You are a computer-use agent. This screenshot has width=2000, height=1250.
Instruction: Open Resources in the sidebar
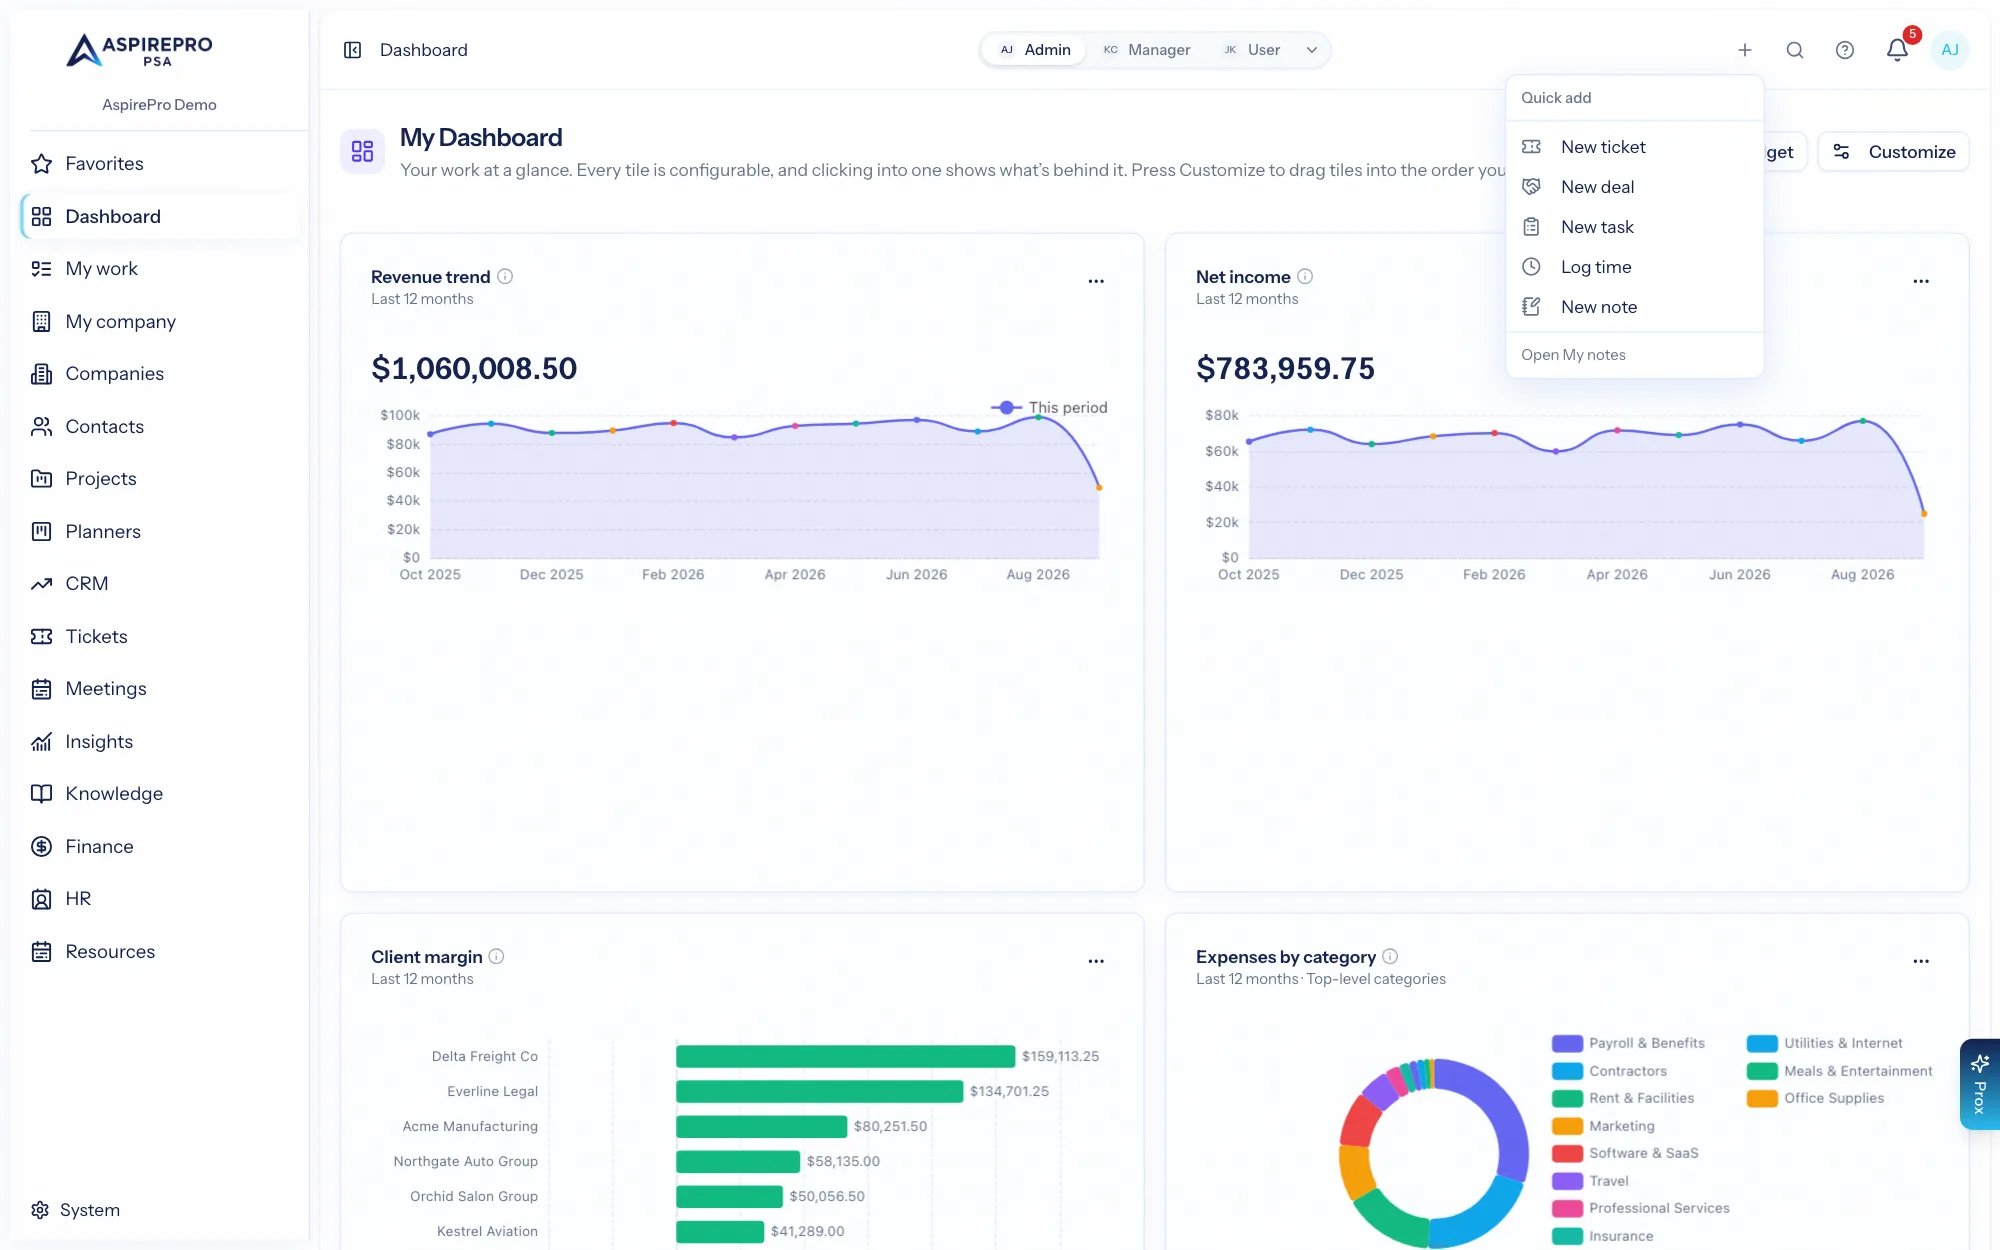(x=160, y=952)
